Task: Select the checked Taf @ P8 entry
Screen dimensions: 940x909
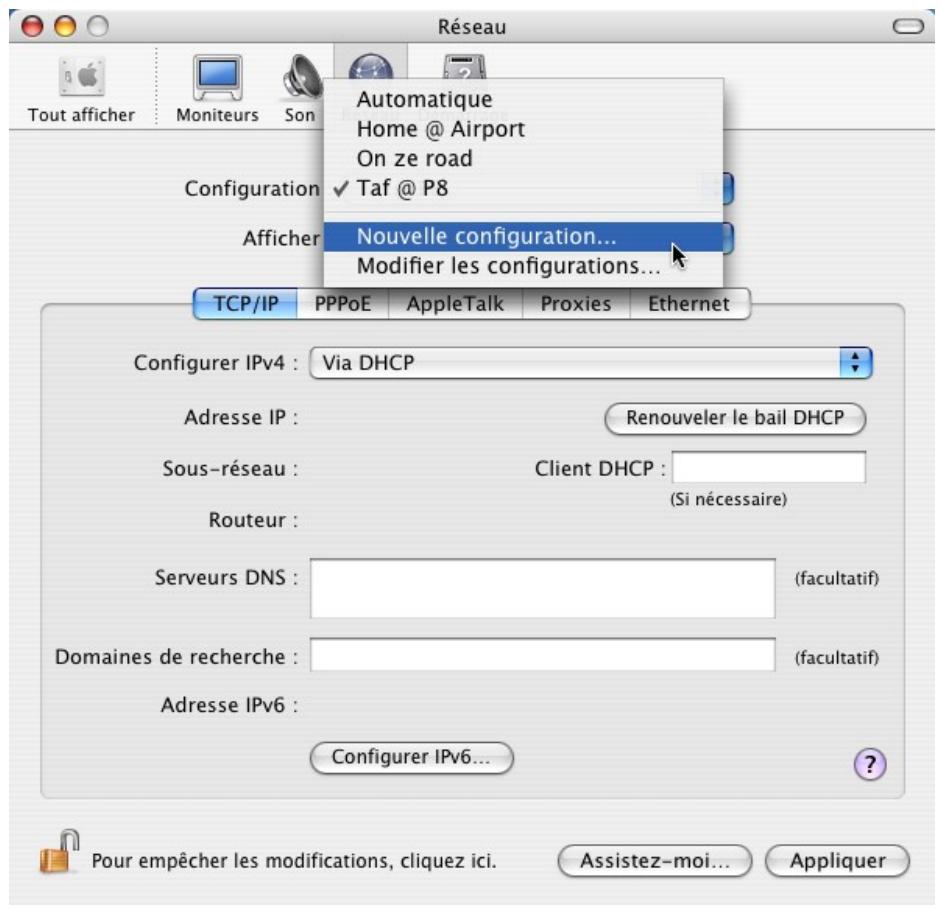Action: click(523, 188)
